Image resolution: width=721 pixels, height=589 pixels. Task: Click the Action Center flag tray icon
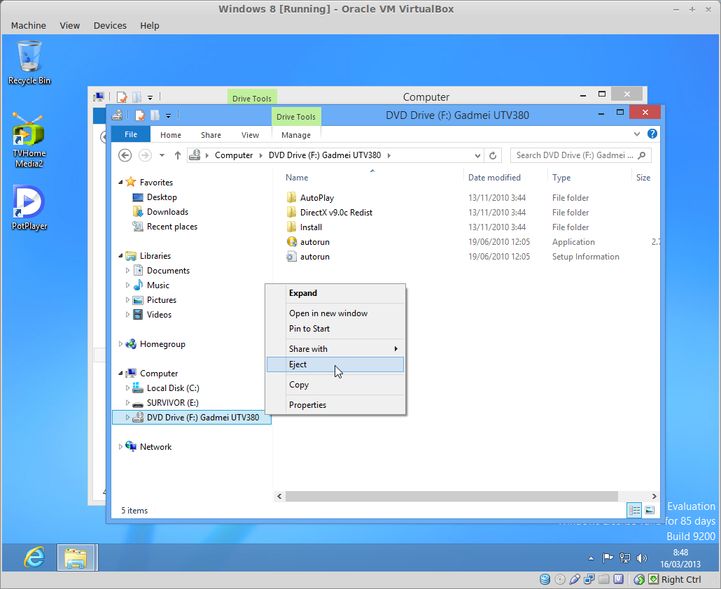click(x=607, y=558)
